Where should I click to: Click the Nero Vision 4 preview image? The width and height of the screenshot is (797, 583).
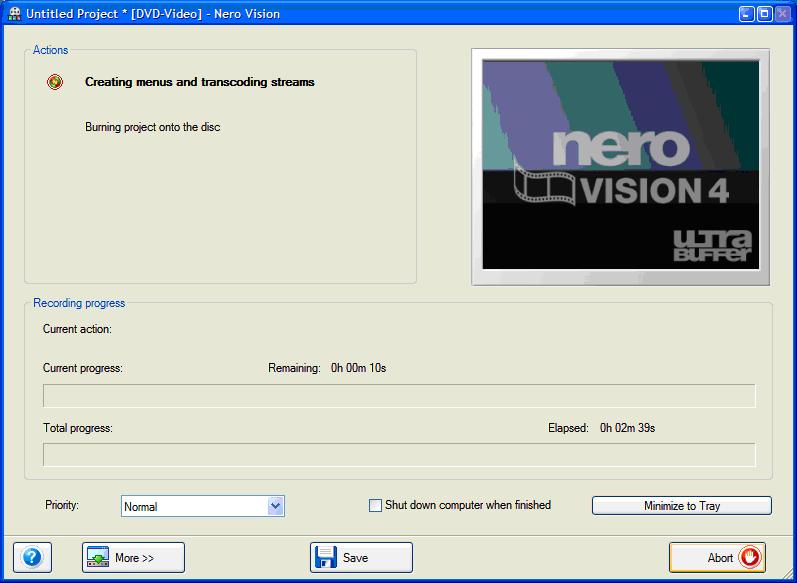(x=621, y=165)
